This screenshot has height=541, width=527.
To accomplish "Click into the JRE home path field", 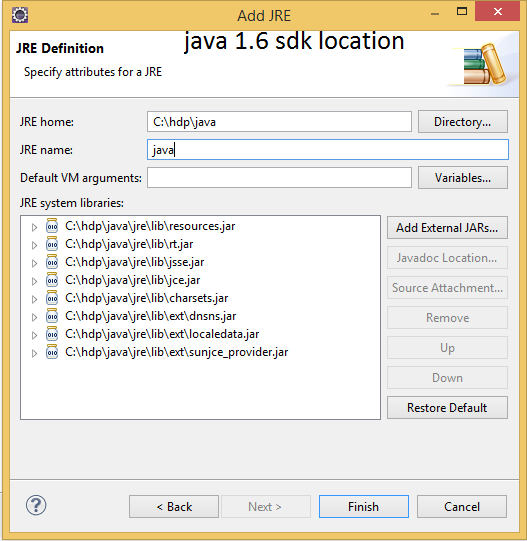I will click(279, 121).
